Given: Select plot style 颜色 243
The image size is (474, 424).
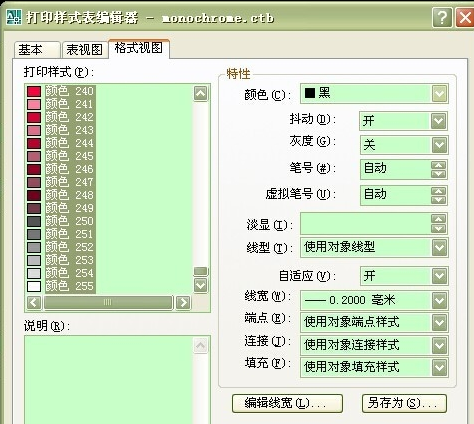Looking at the screenshot, I should 69,130.
